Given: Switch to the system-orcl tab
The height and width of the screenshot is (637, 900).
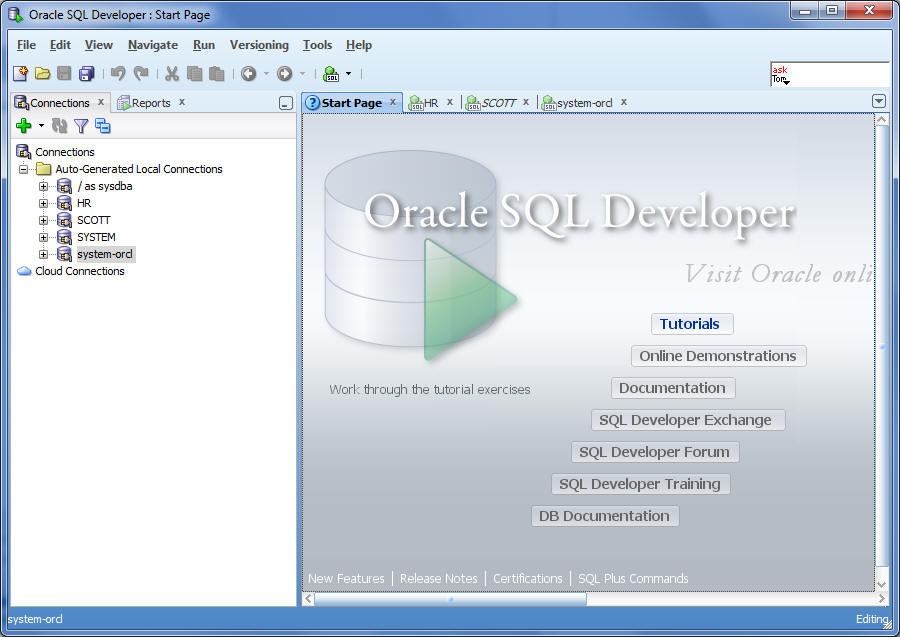Looking at the screenshot, I should tap(584, 103).
